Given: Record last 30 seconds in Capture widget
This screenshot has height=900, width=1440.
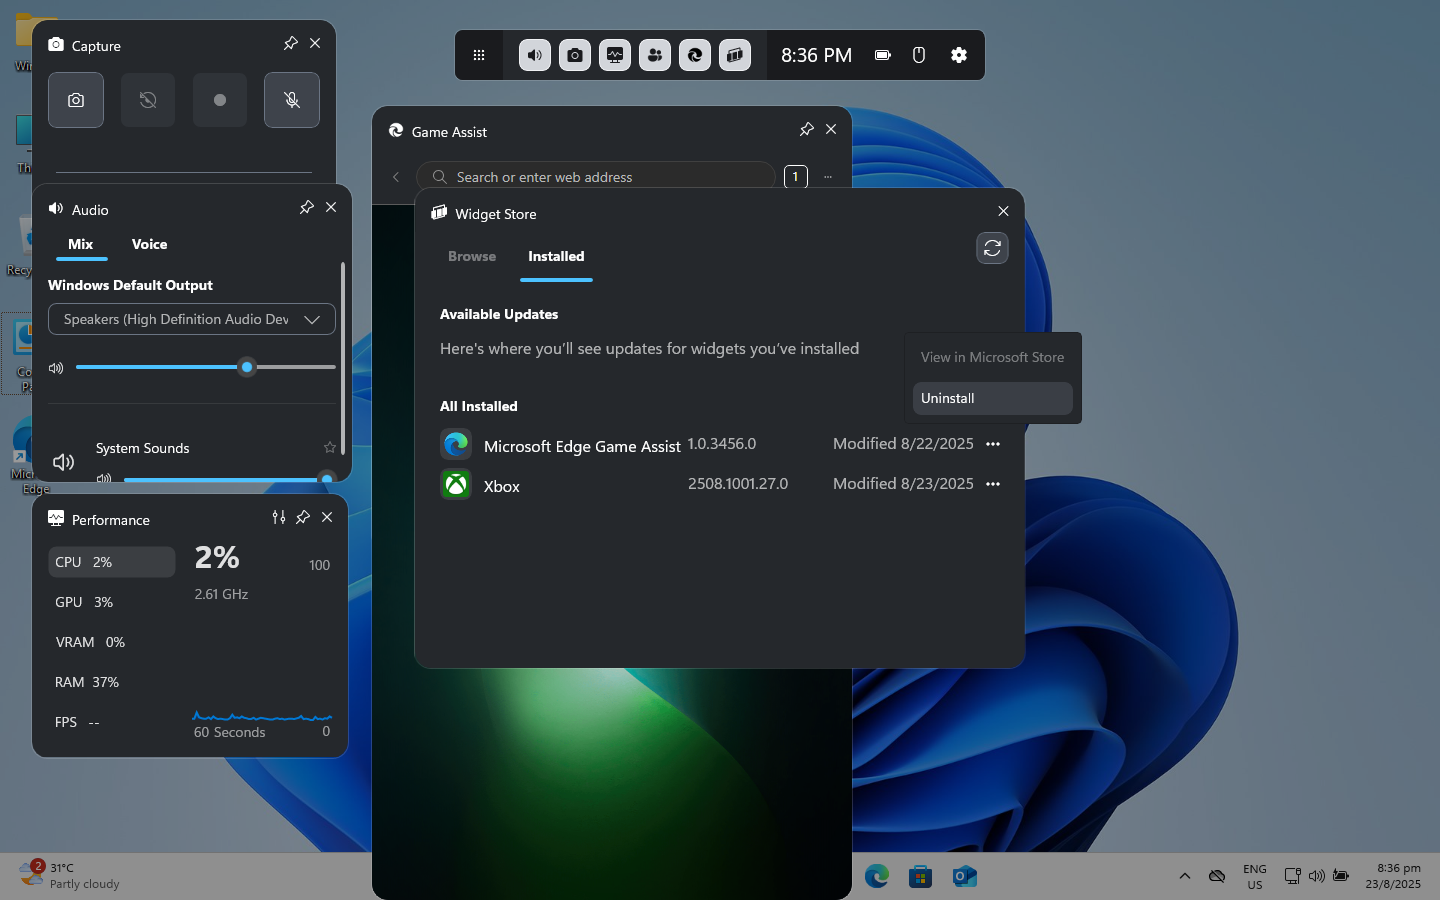Looking at the screenshot, I should point(148,100).
